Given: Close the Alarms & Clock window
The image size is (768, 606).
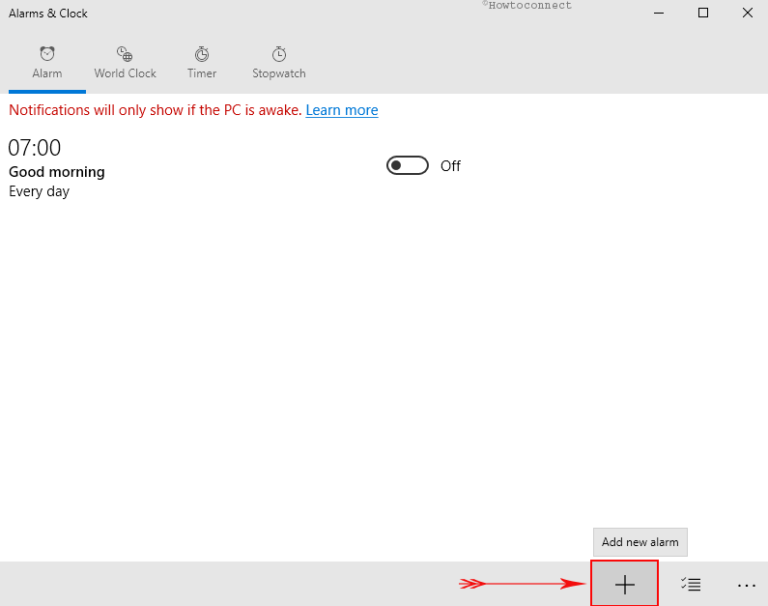Looking at the screenshot, I should click(x=747, y=13).
